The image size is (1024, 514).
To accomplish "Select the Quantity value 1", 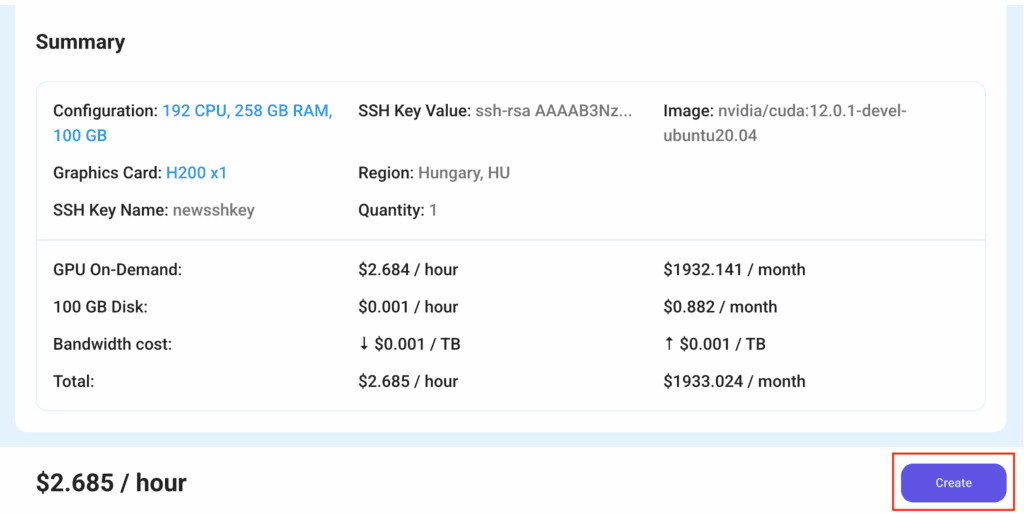I will click(x=433, y=210).
